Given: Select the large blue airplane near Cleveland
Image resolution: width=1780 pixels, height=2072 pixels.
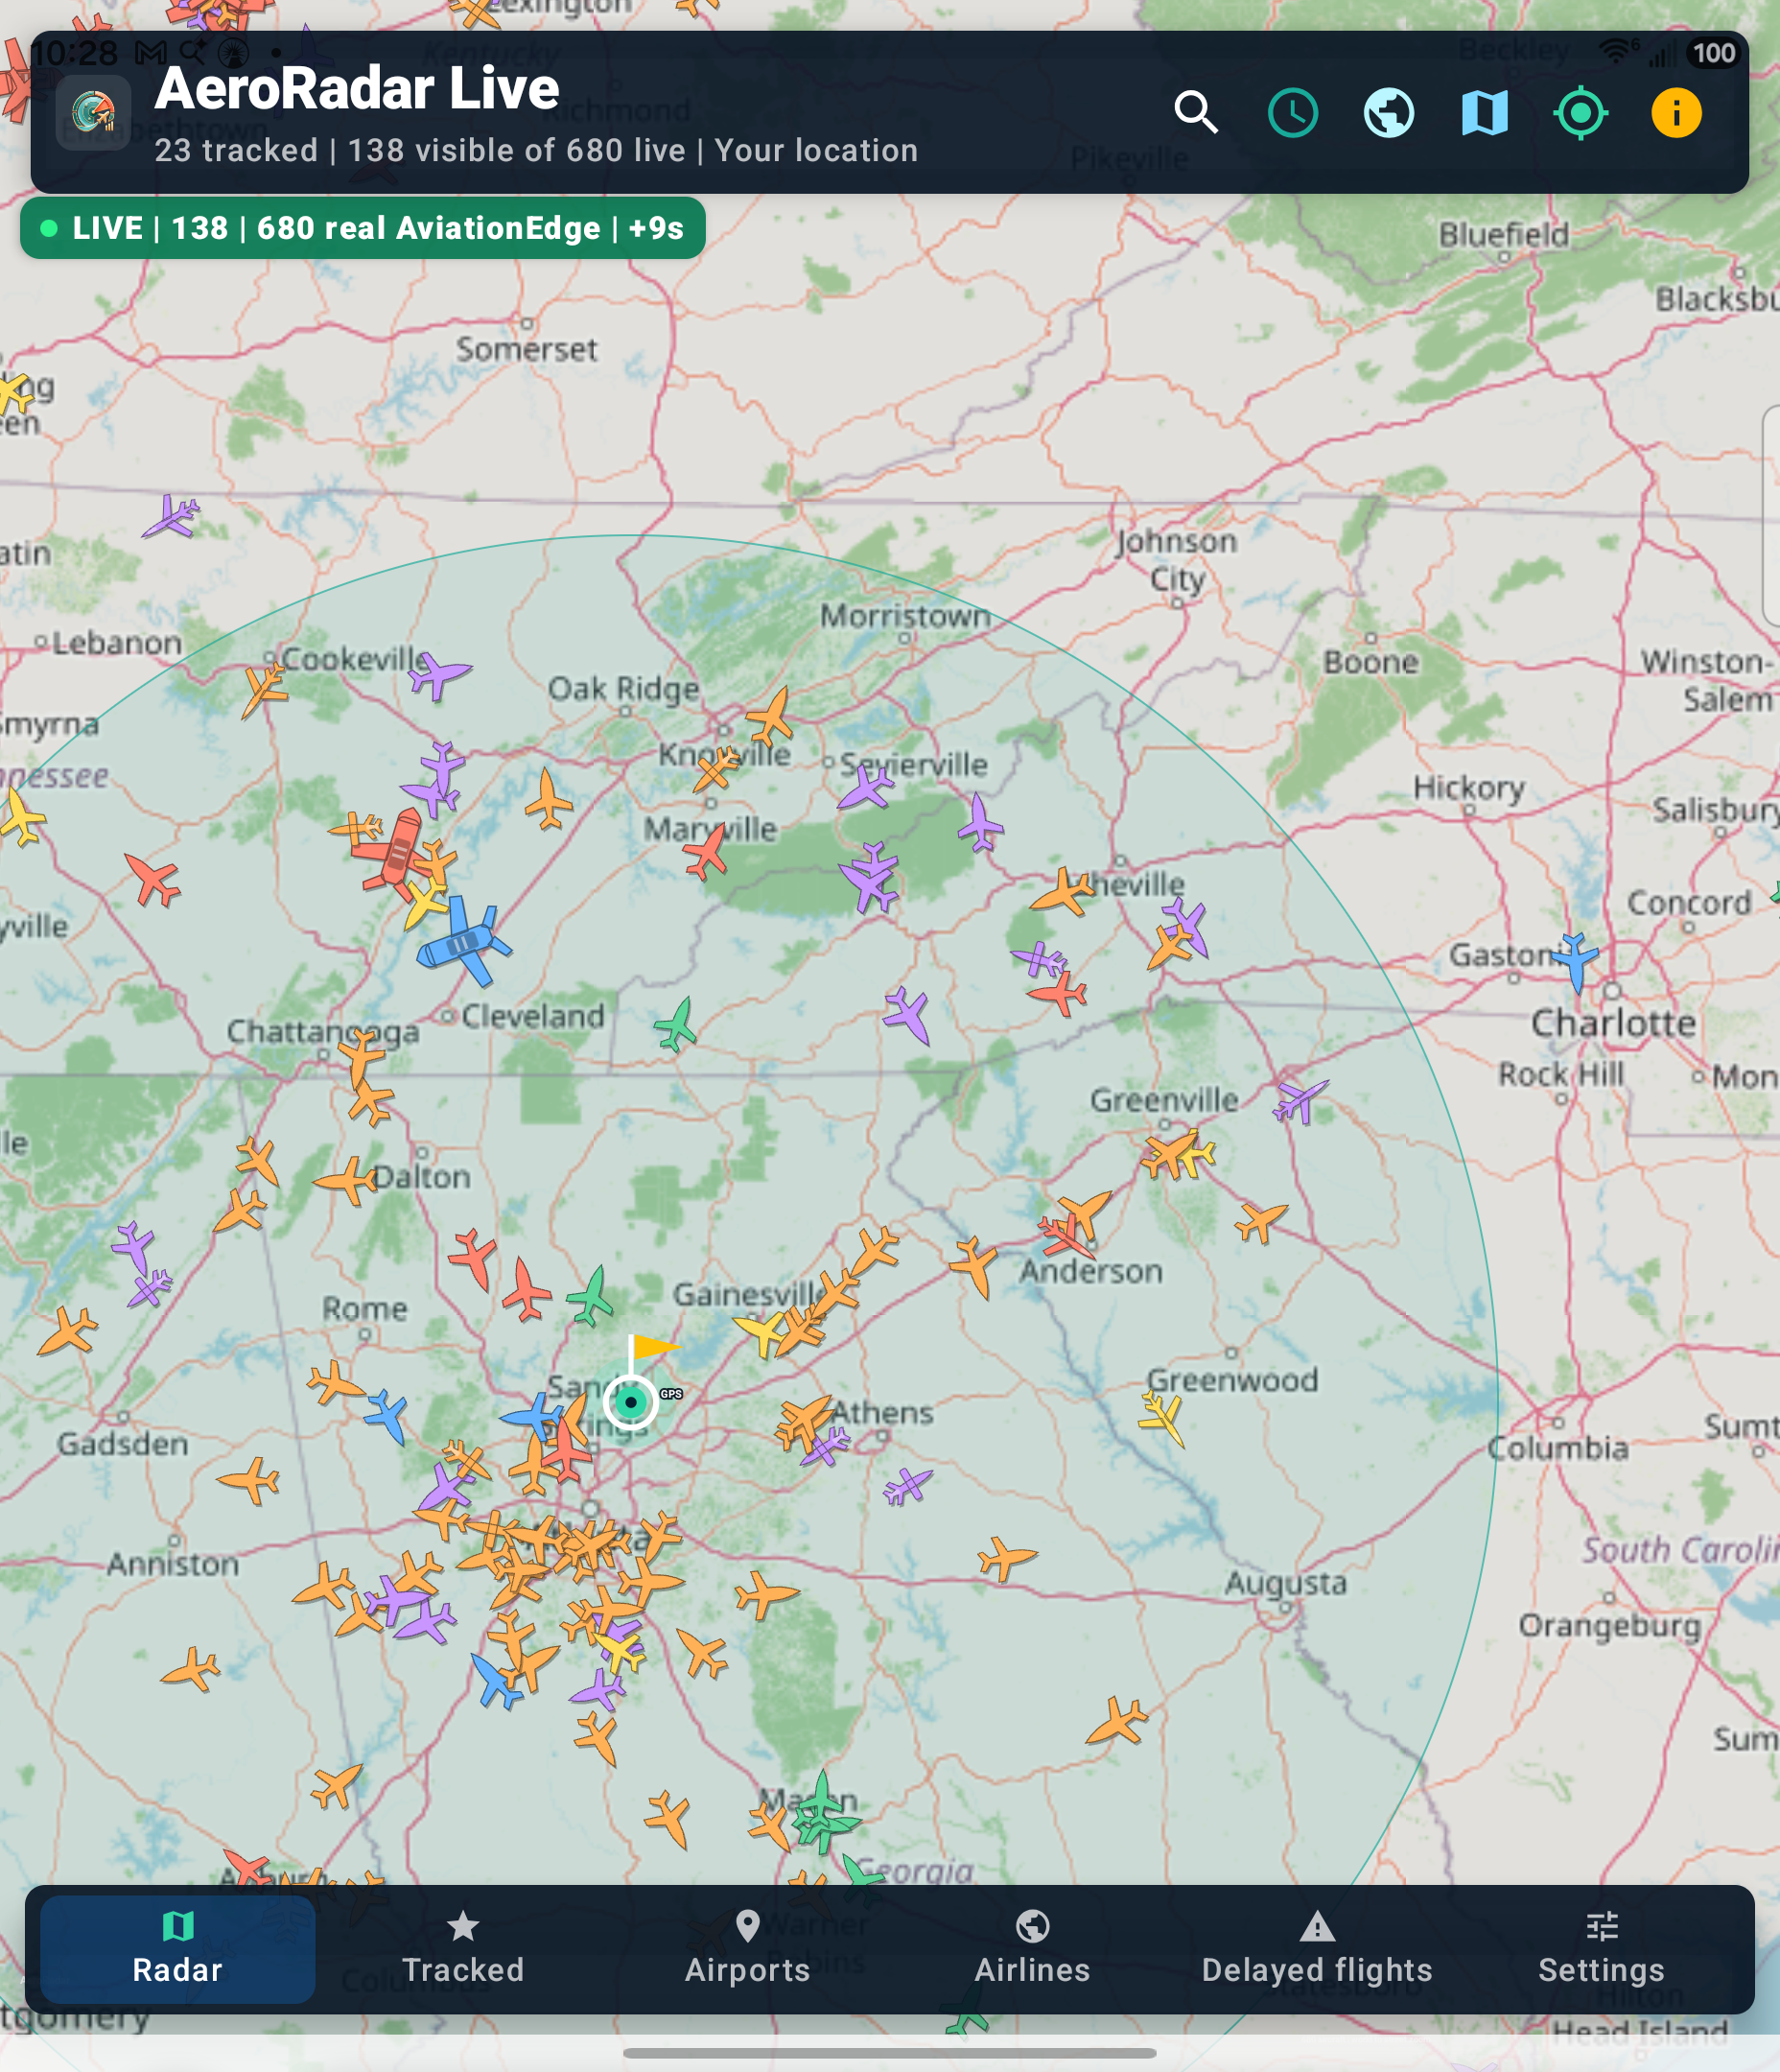Looking at the screenshot, I should [463, 940].
